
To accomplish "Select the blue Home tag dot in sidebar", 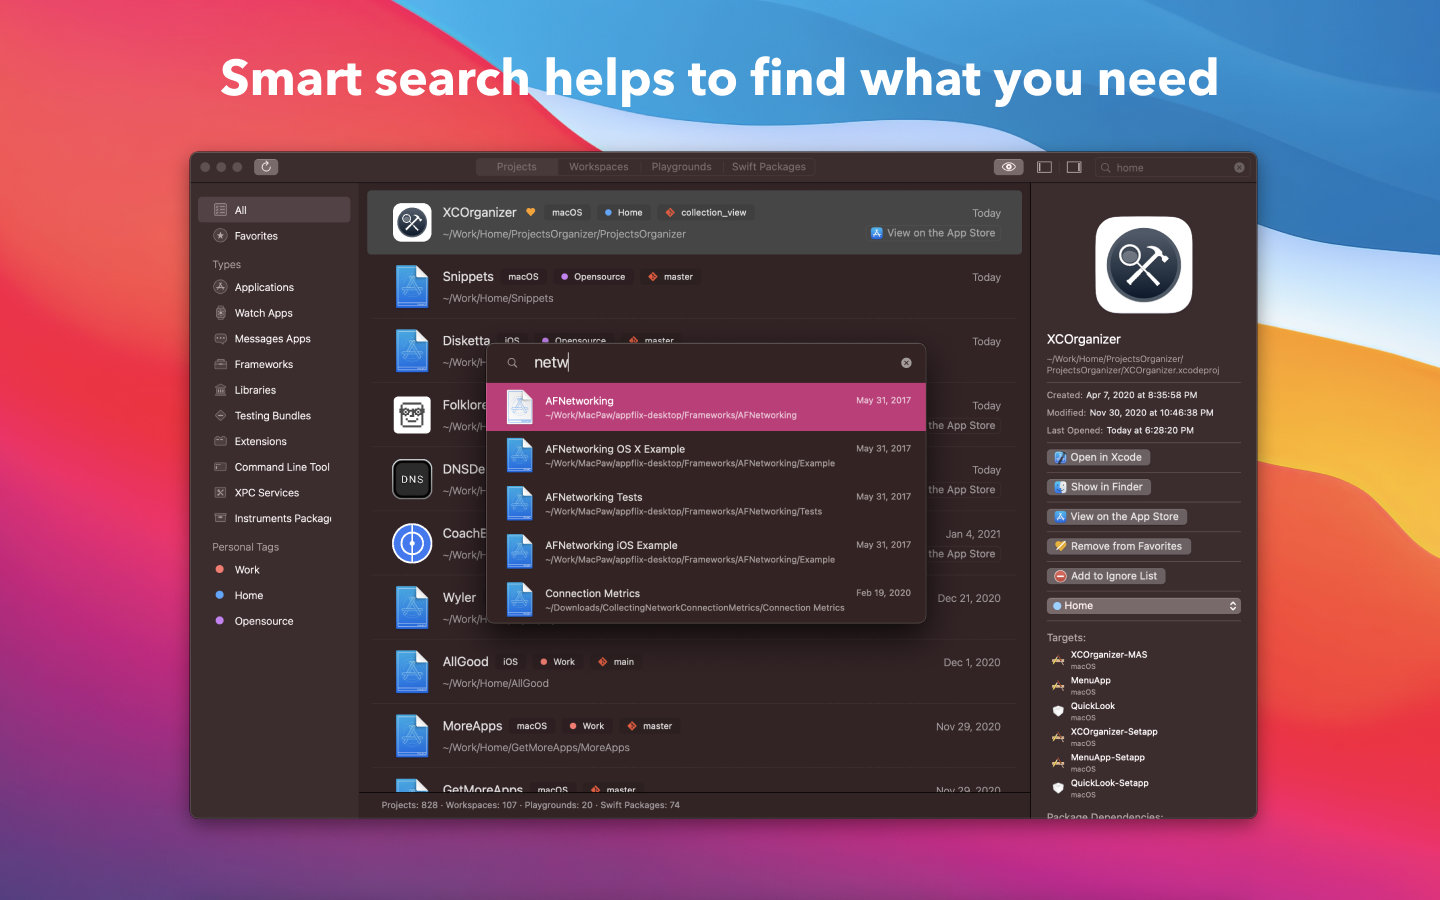I will 220,595.
